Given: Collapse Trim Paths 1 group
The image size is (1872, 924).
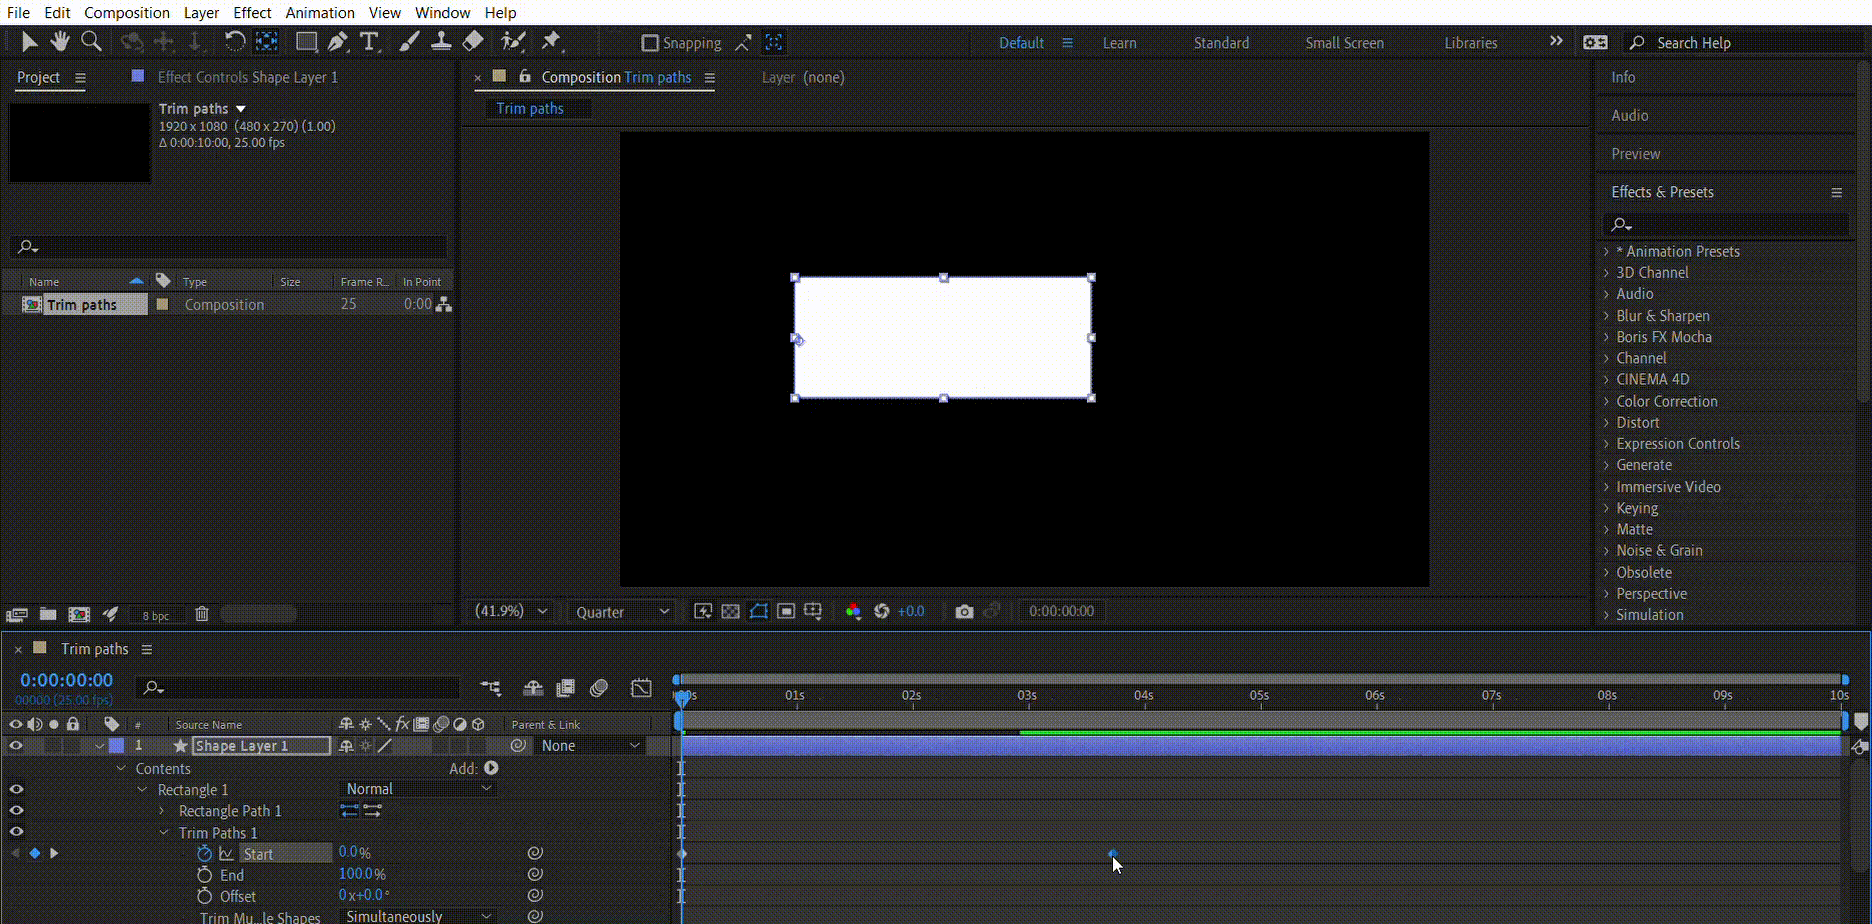Looking at the screenshot, I should [x=164, y=832].
